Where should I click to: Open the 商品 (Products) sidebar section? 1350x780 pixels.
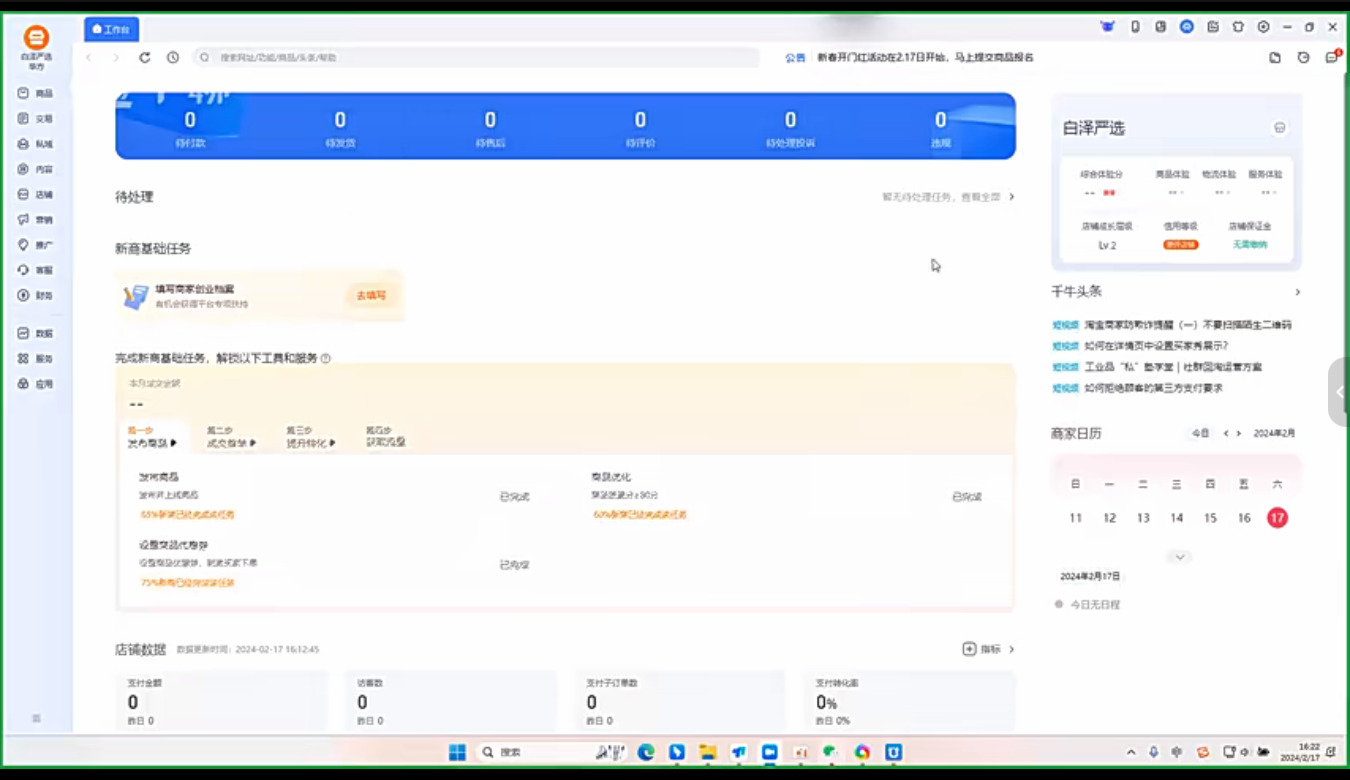[35, 93]
